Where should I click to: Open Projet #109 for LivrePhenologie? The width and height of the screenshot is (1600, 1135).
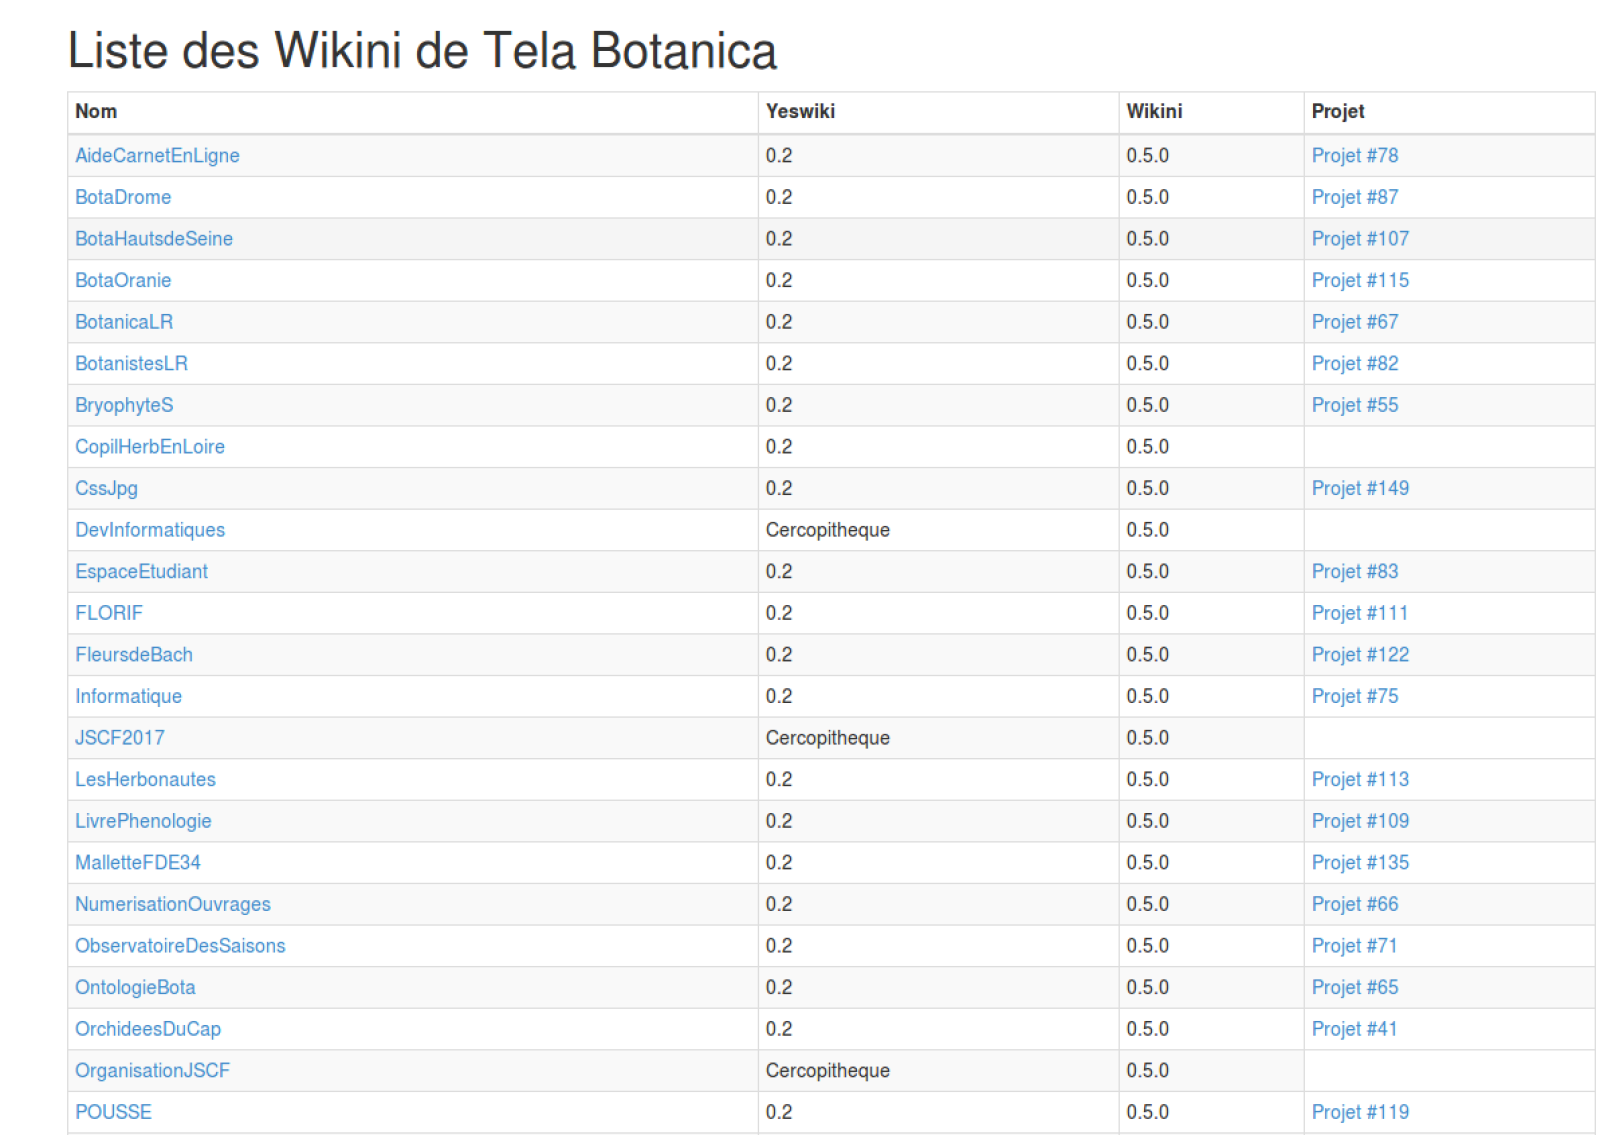coord(1360,821)
